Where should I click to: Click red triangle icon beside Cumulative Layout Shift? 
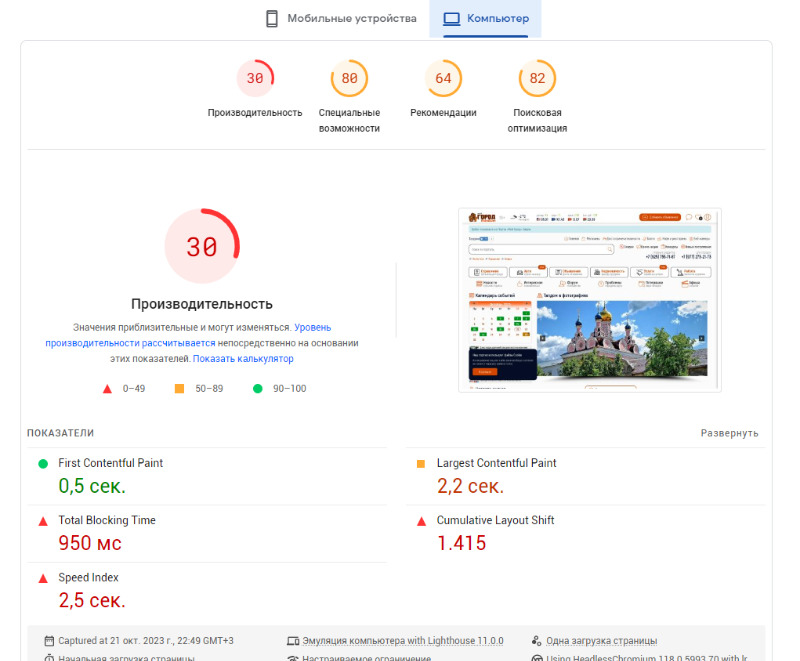tap(421, 521)
